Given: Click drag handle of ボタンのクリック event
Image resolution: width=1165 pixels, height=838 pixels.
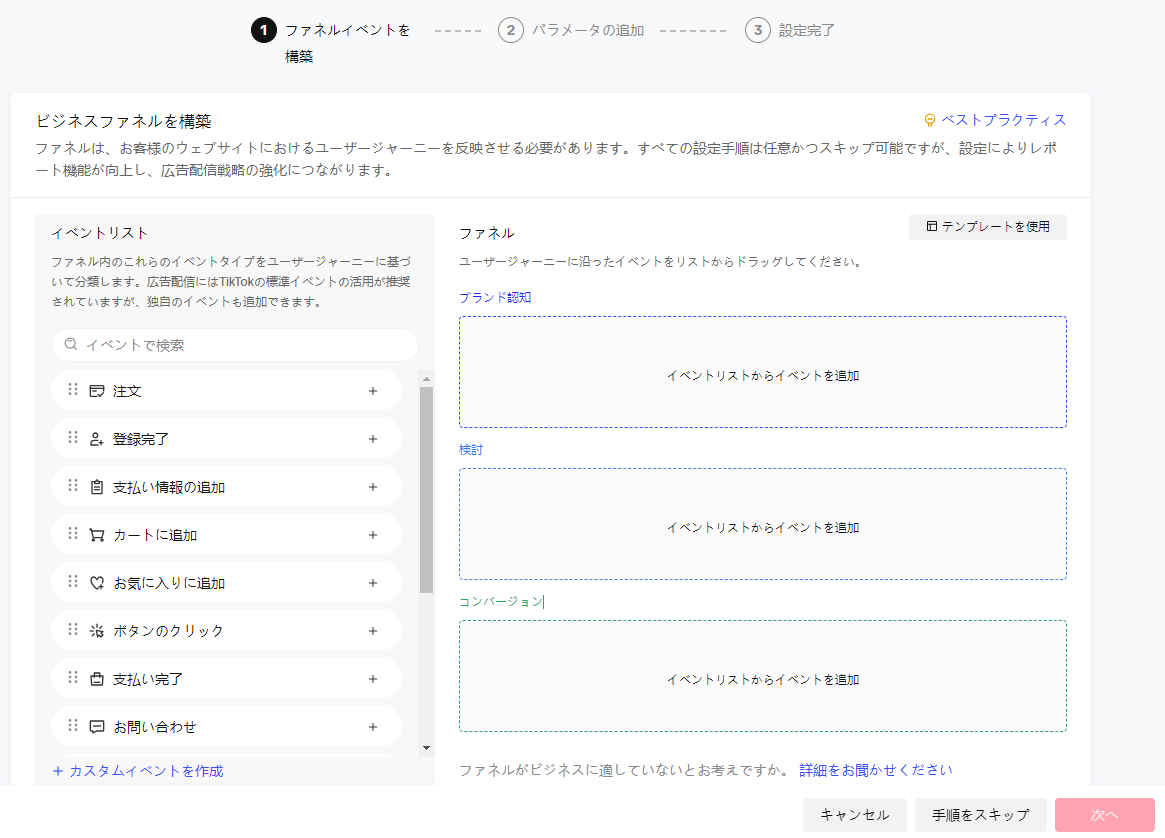Looking at the screenshot, I should (72, 630).
